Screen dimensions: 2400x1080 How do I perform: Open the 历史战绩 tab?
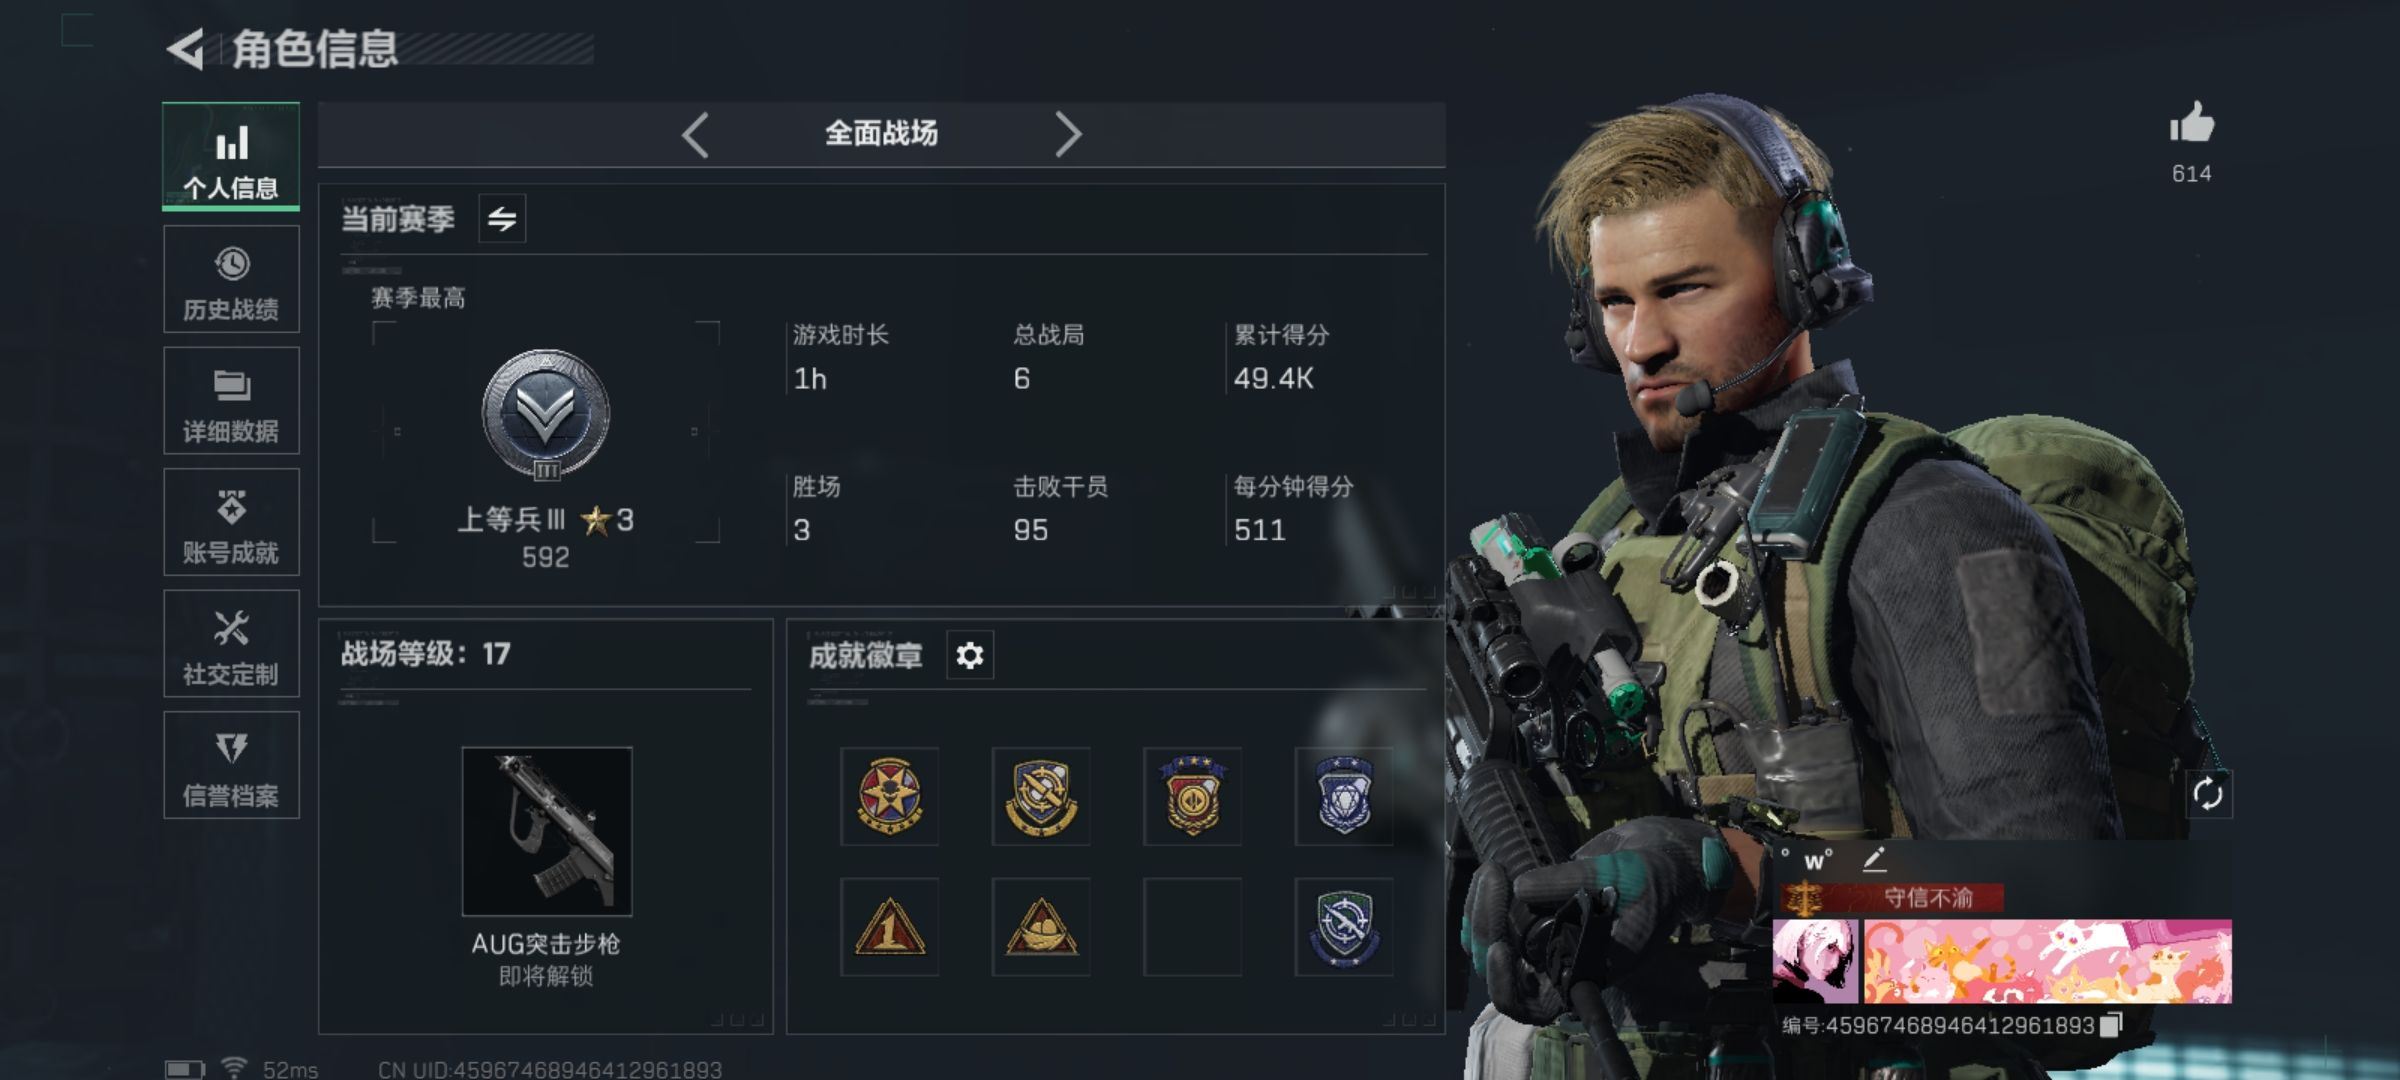pyautogui.click(x=231, y=279)
